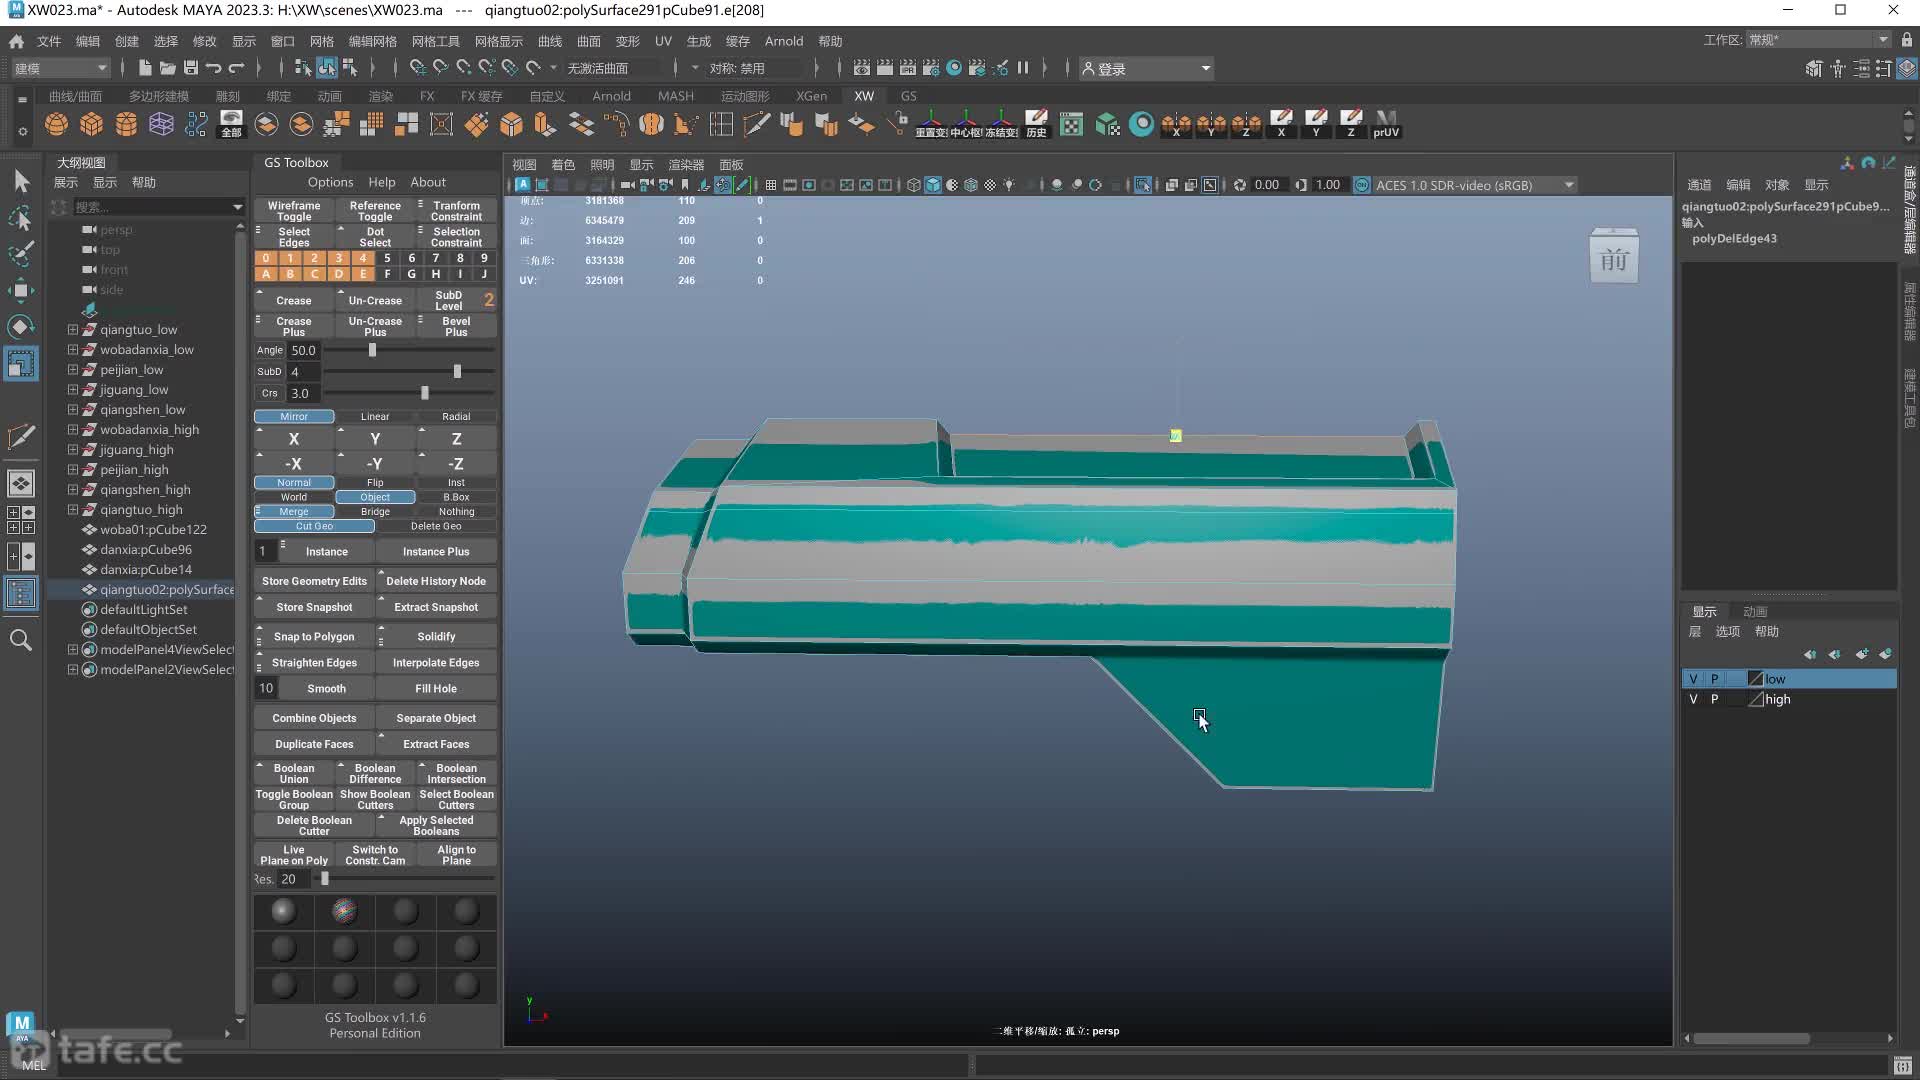Enable Cut Geo option
The image size is (1920, 1080).
coord(314,526)
